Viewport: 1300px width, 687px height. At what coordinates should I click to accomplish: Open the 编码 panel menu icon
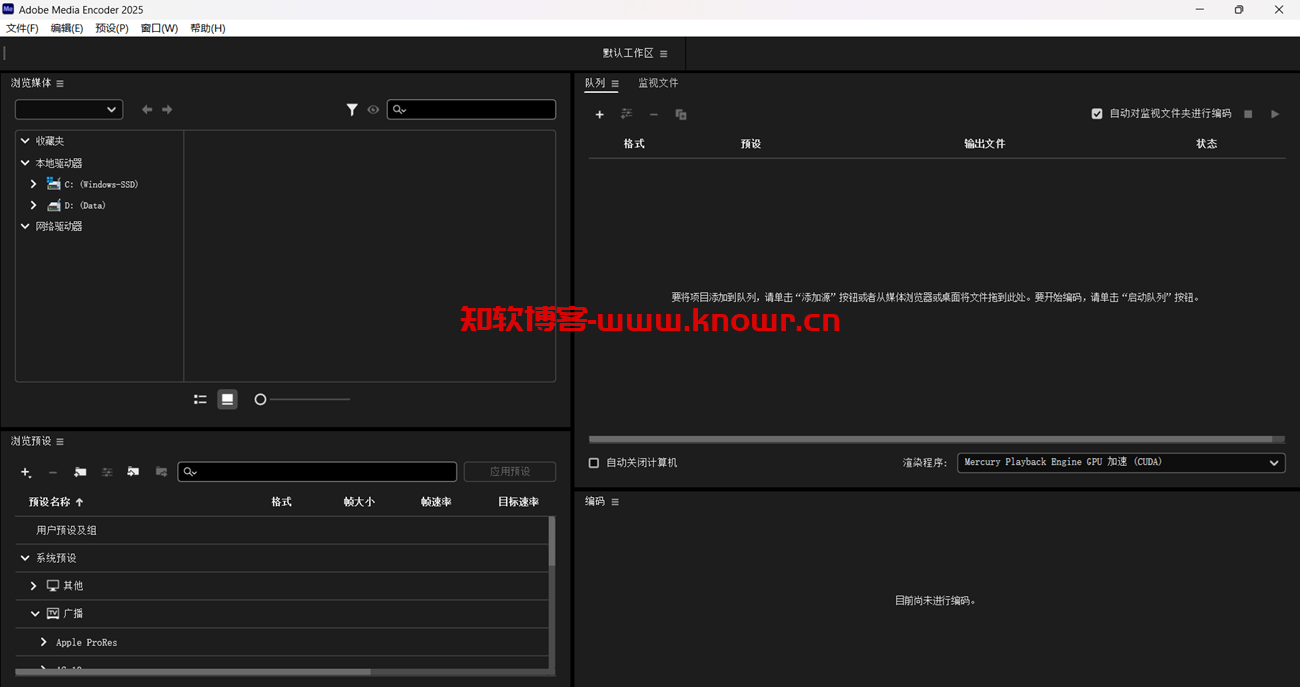click(615, 502)
